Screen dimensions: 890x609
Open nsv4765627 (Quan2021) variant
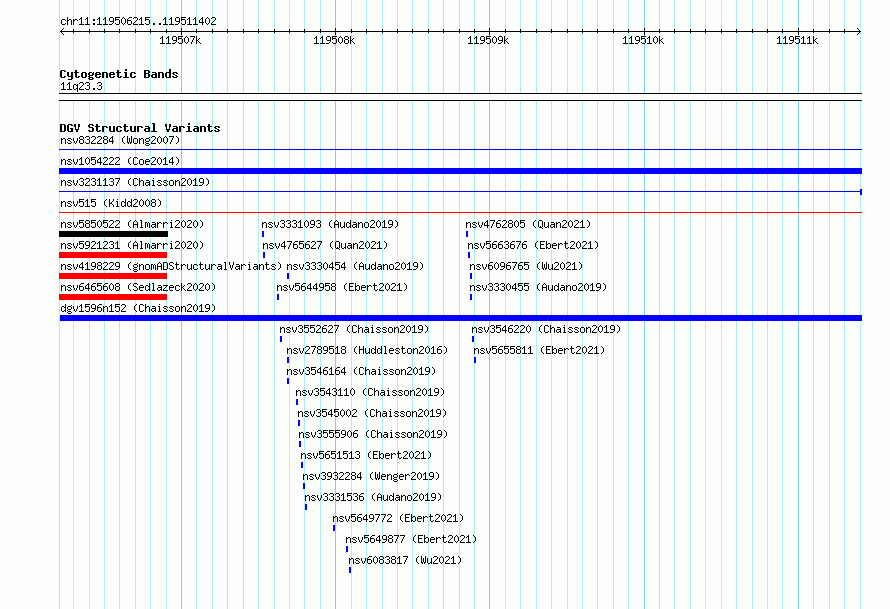coord(325,245)
